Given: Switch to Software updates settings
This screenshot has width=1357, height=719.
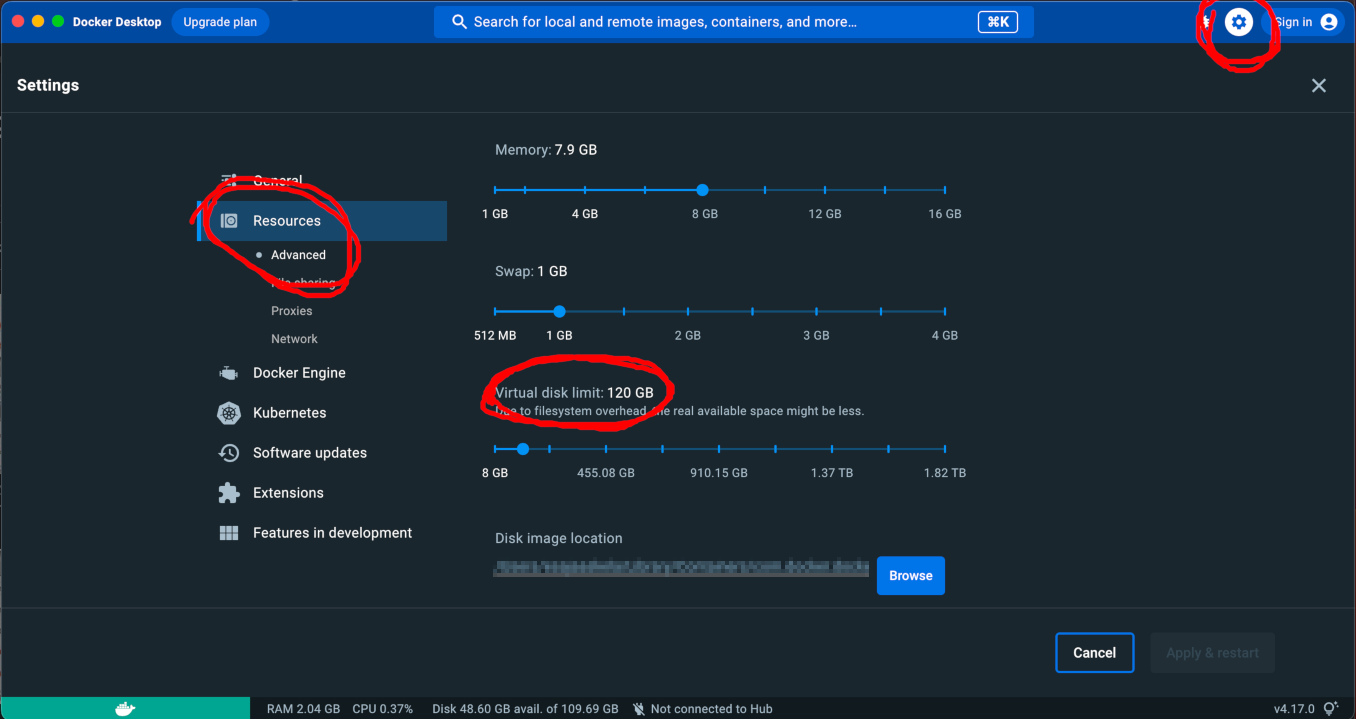Looking at the screenshot, I should 309,453.
